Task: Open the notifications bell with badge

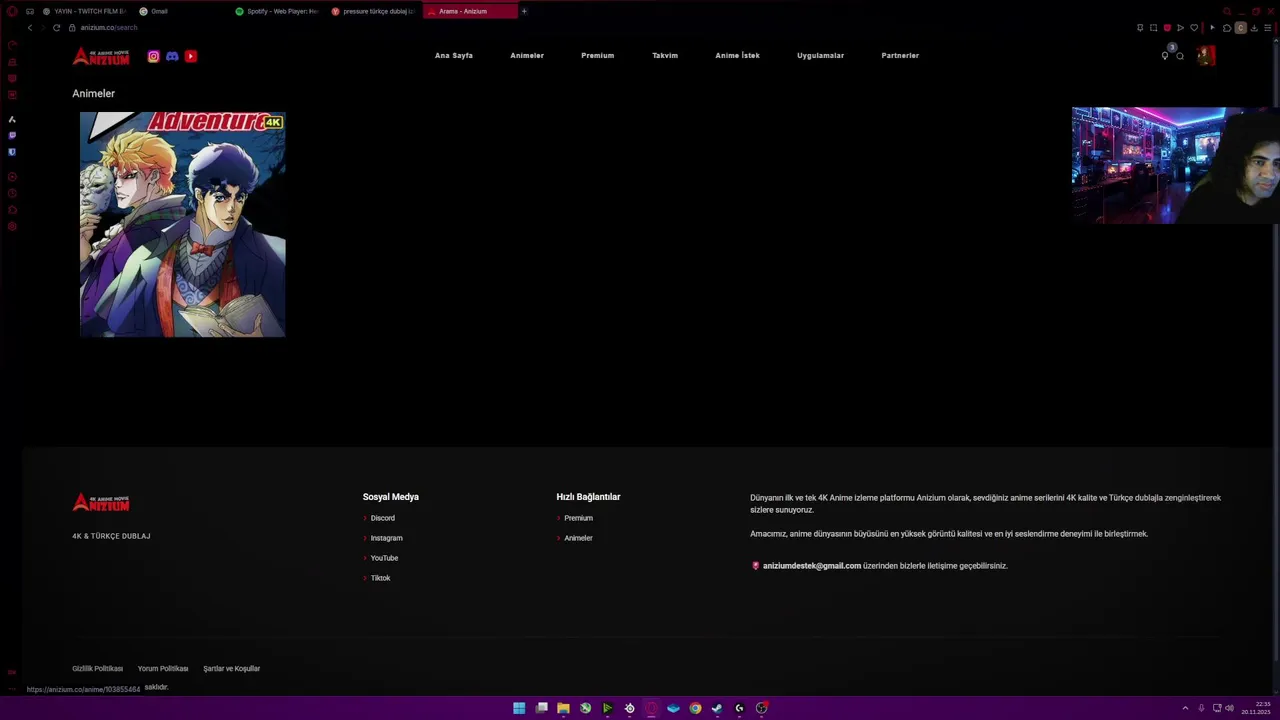Action: (x=1165, y=55)
